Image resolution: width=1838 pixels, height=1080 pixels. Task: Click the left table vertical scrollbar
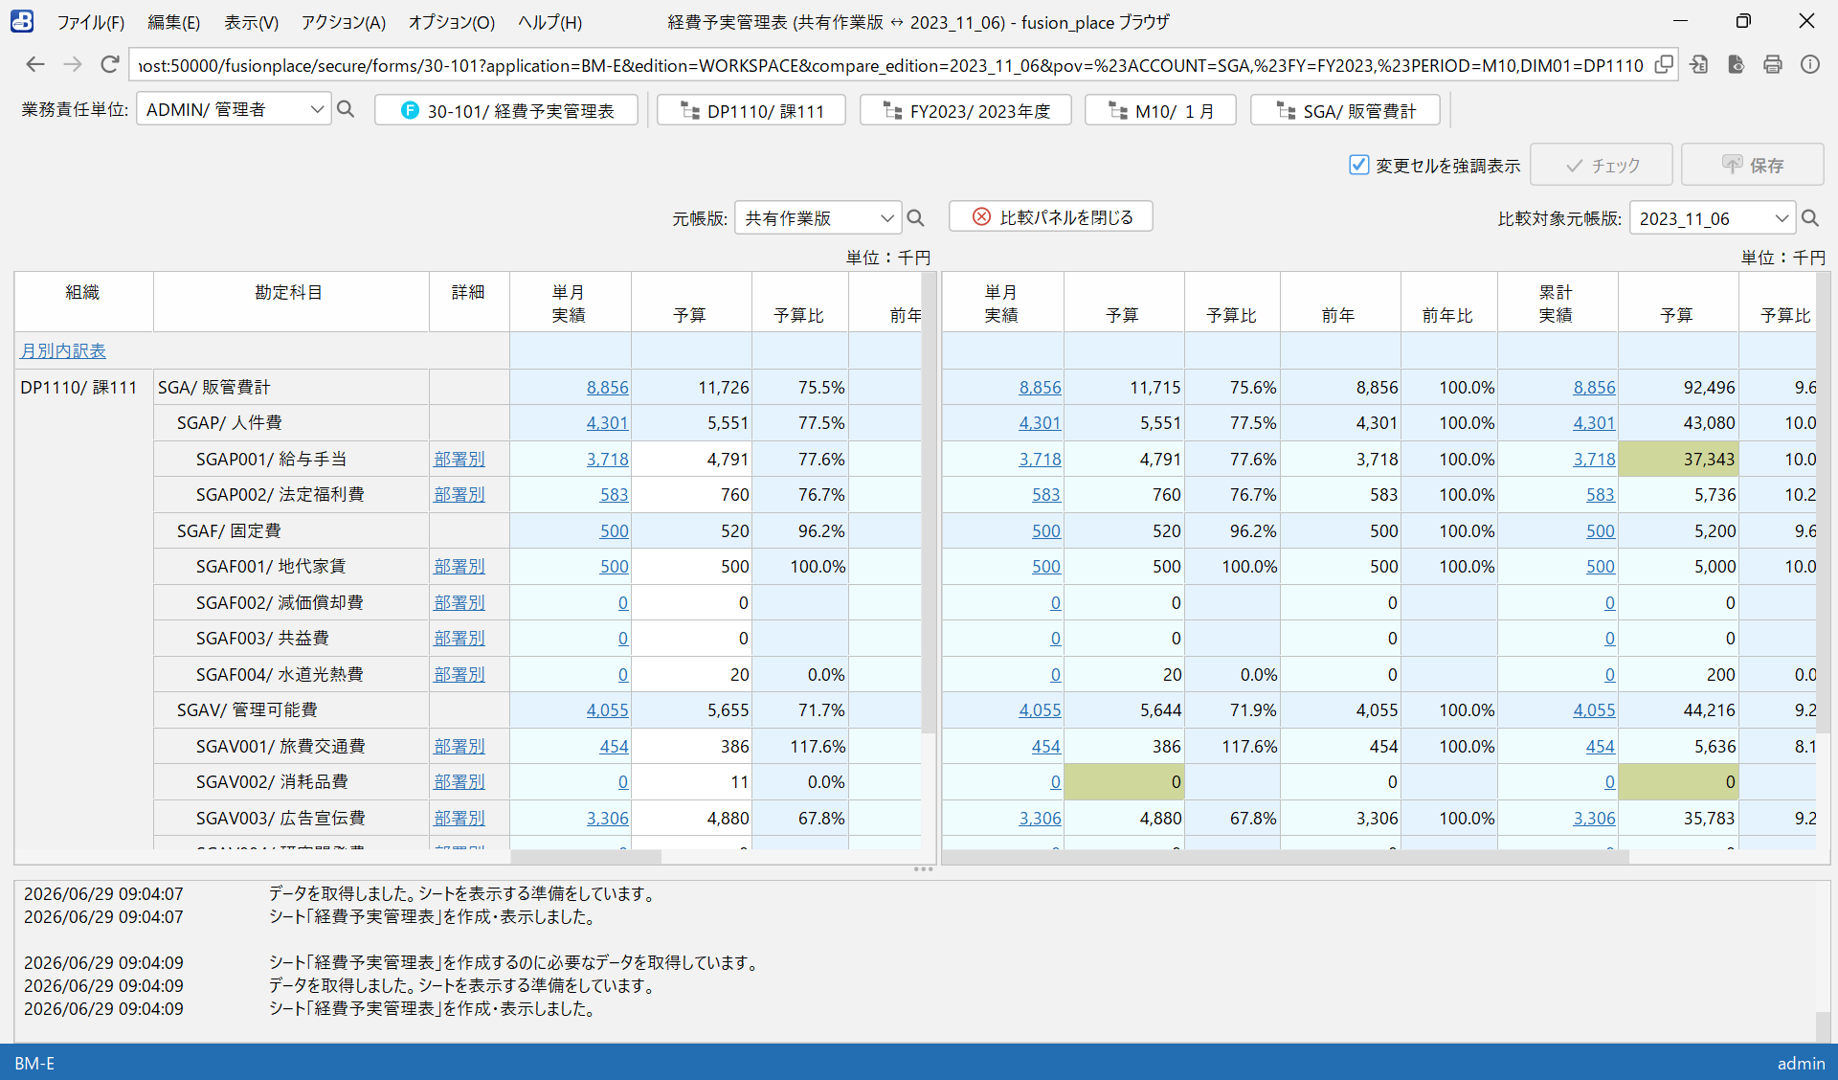[928, 503]
